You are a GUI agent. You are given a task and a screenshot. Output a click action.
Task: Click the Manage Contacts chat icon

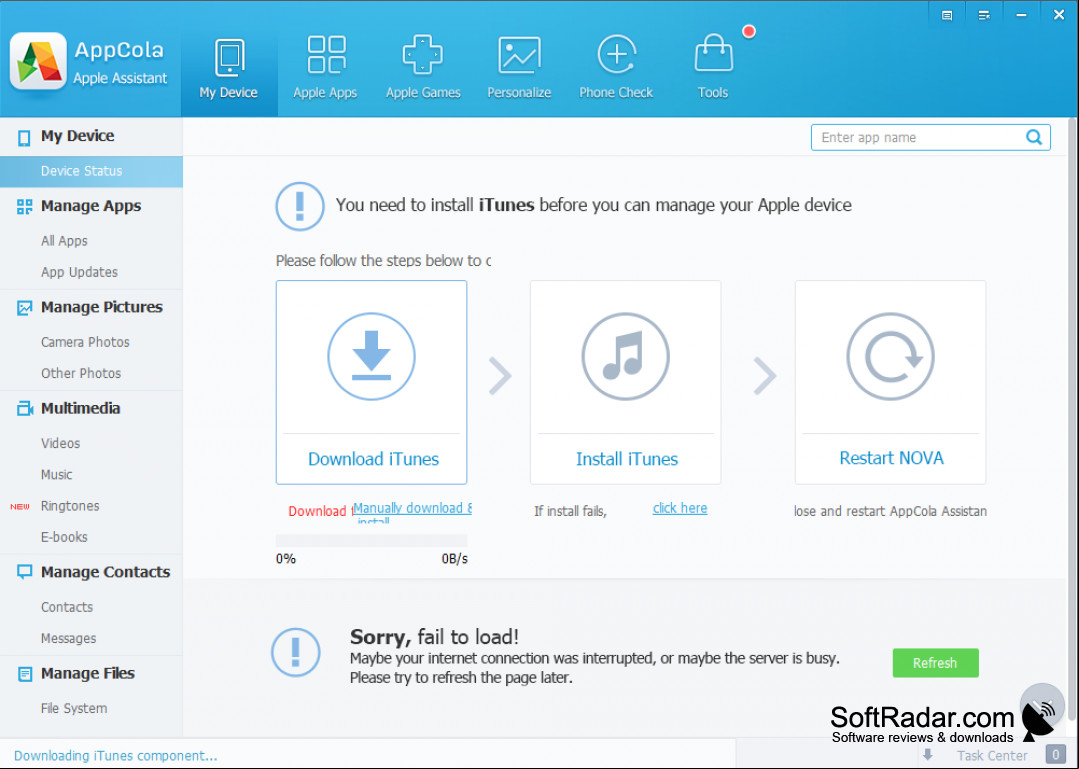pyautogui.click(x=25, y=572)
